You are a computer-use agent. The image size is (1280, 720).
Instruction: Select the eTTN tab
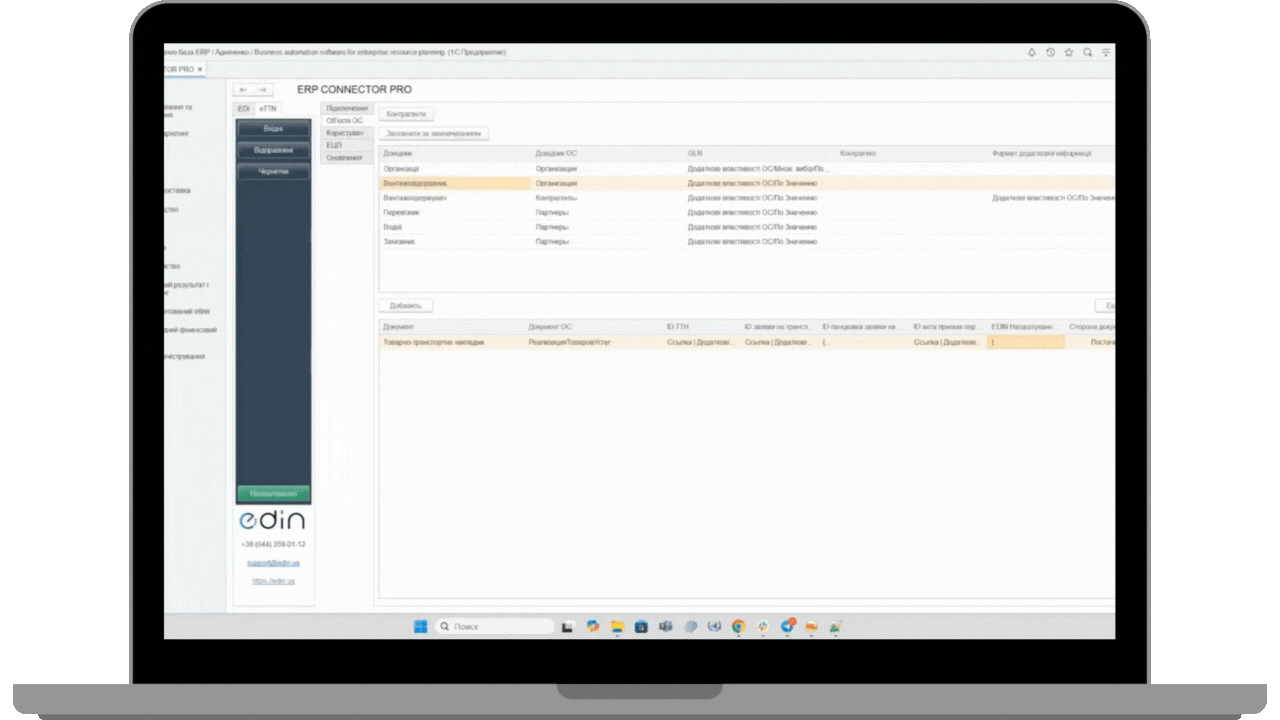click(x=267, y=108)
